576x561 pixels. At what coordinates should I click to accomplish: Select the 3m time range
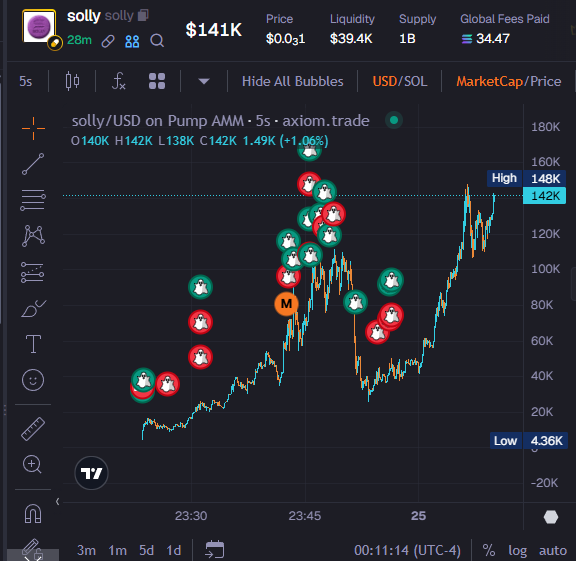click(x=86, y=550)
